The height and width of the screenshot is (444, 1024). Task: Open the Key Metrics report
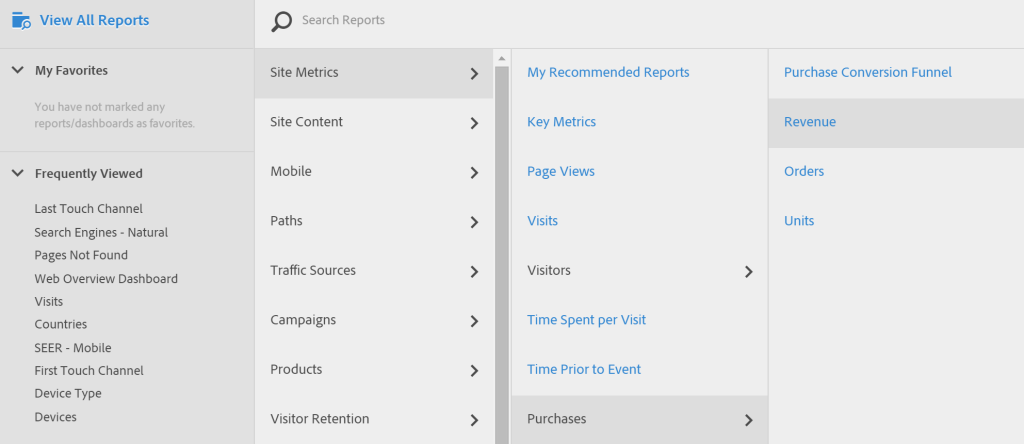(x=561, y=122)
